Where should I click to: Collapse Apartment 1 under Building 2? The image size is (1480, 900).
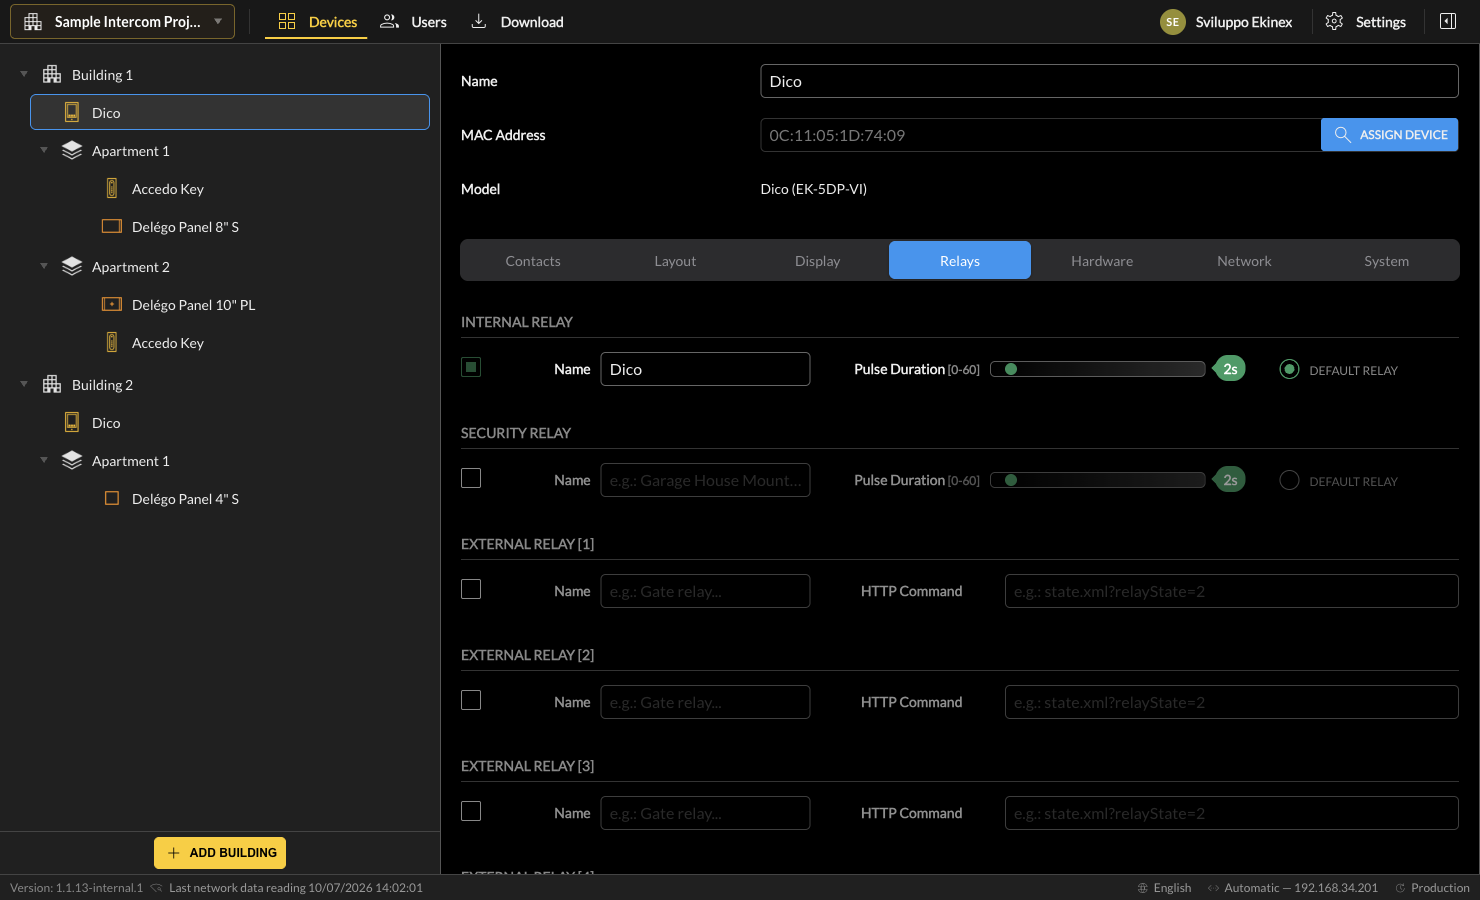pos(44,461)
